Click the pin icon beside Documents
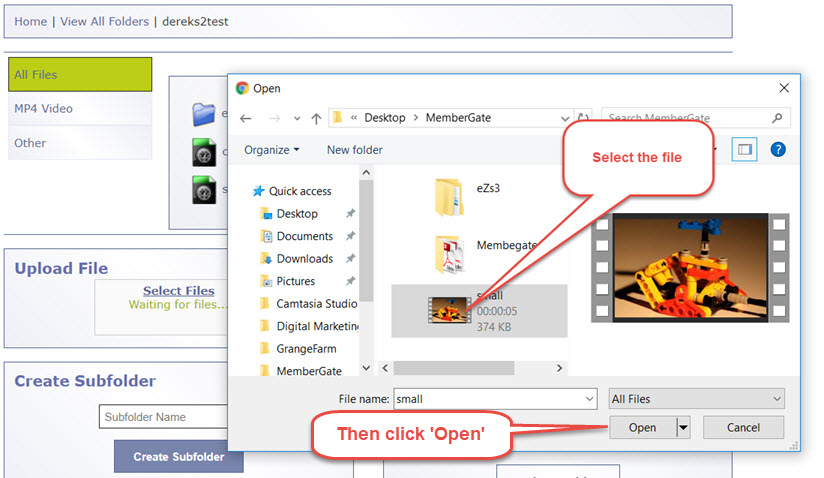The width and height of the screenshot is (824, 478). (351, 236)
